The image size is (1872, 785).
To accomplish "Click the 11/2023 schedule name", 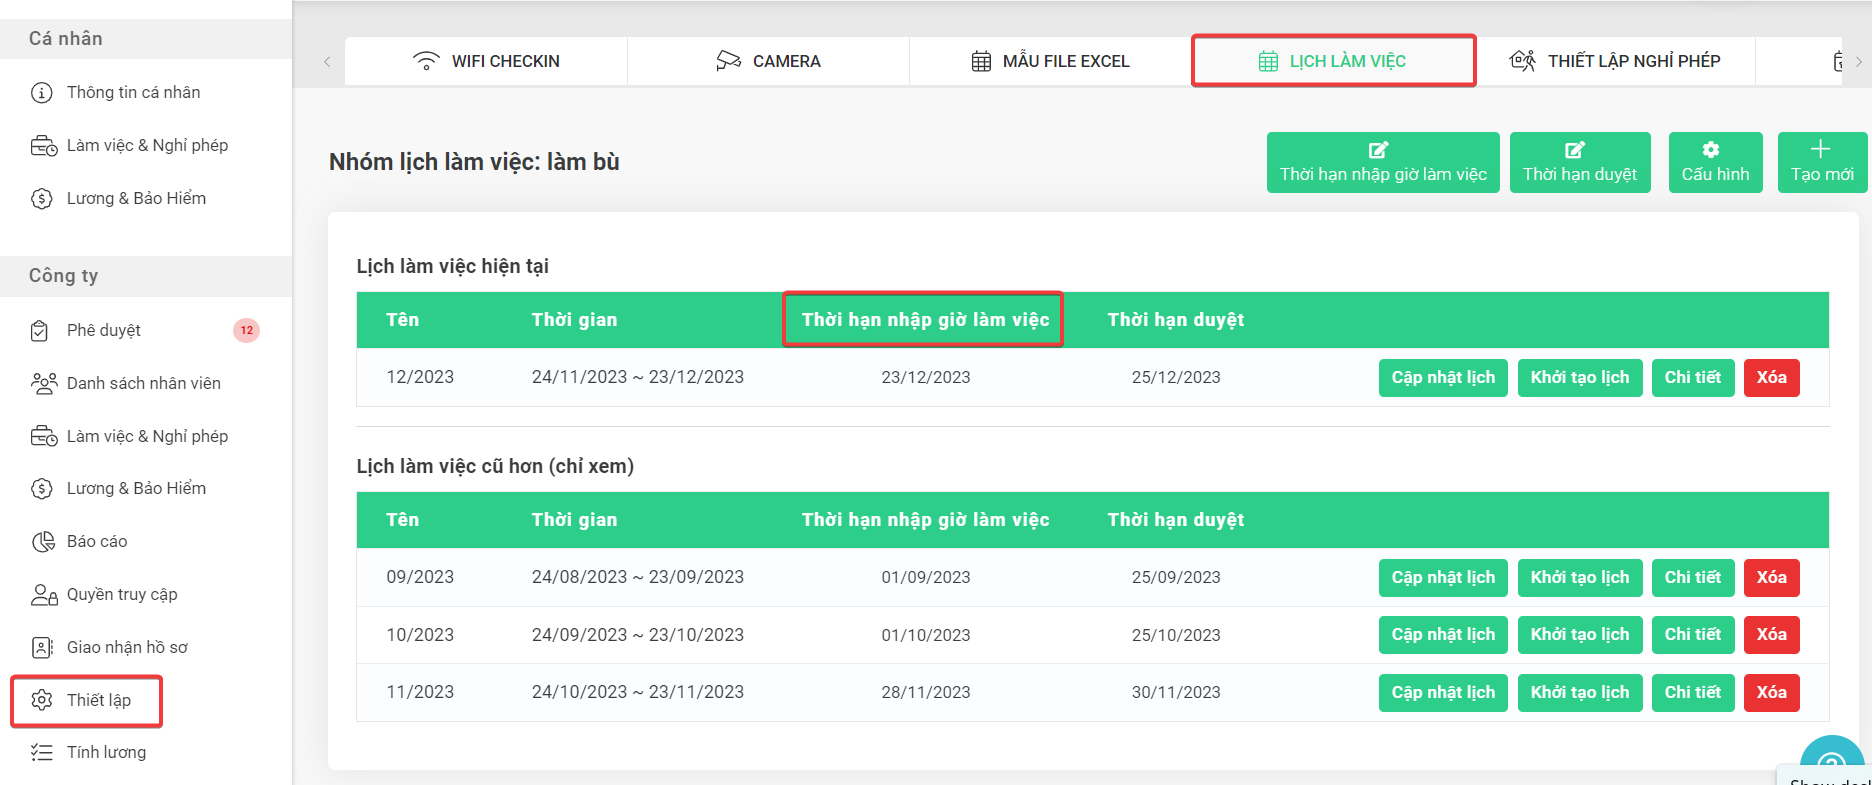I will 420,692.
